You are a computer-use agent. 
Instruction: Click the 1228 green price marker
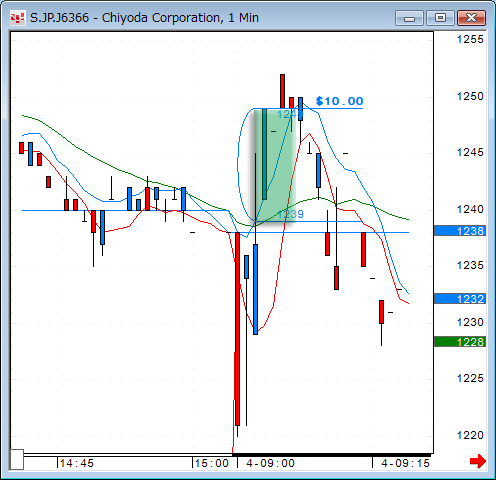460,342
